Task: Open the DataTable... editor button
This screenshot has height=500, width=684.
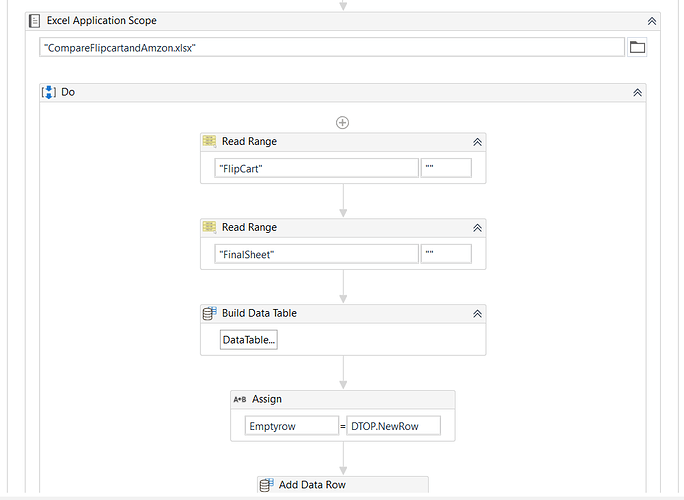Action: [249, 340]
